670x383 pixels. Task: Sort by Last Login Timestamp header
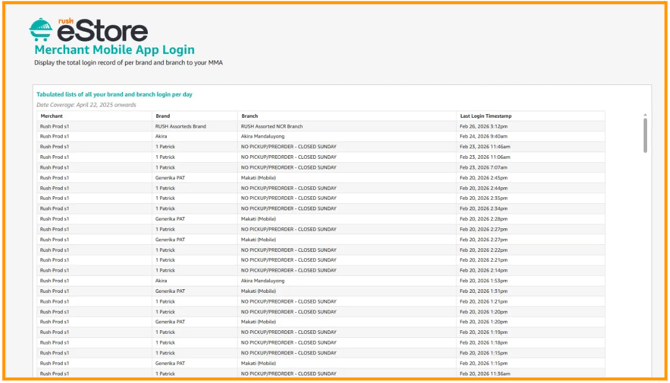[x=485, y=116]
